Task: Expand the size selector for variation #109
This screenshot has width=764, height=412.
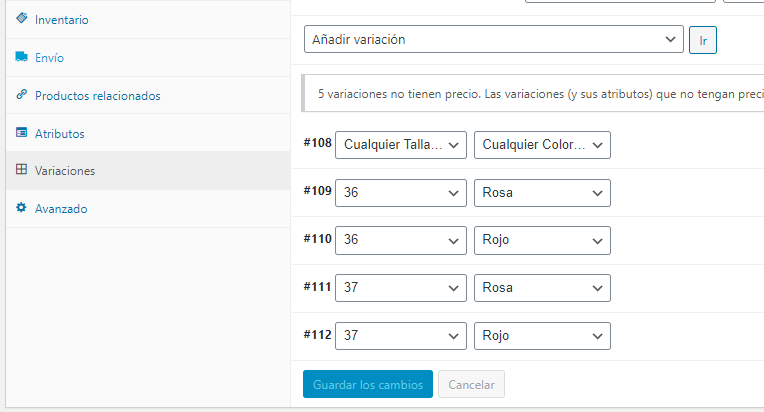Action: (401, 192)
